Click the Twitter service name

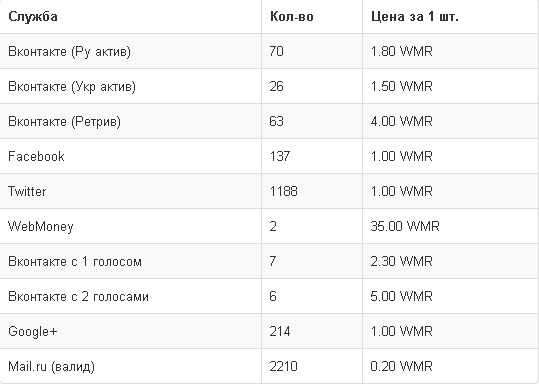[27, 191]
